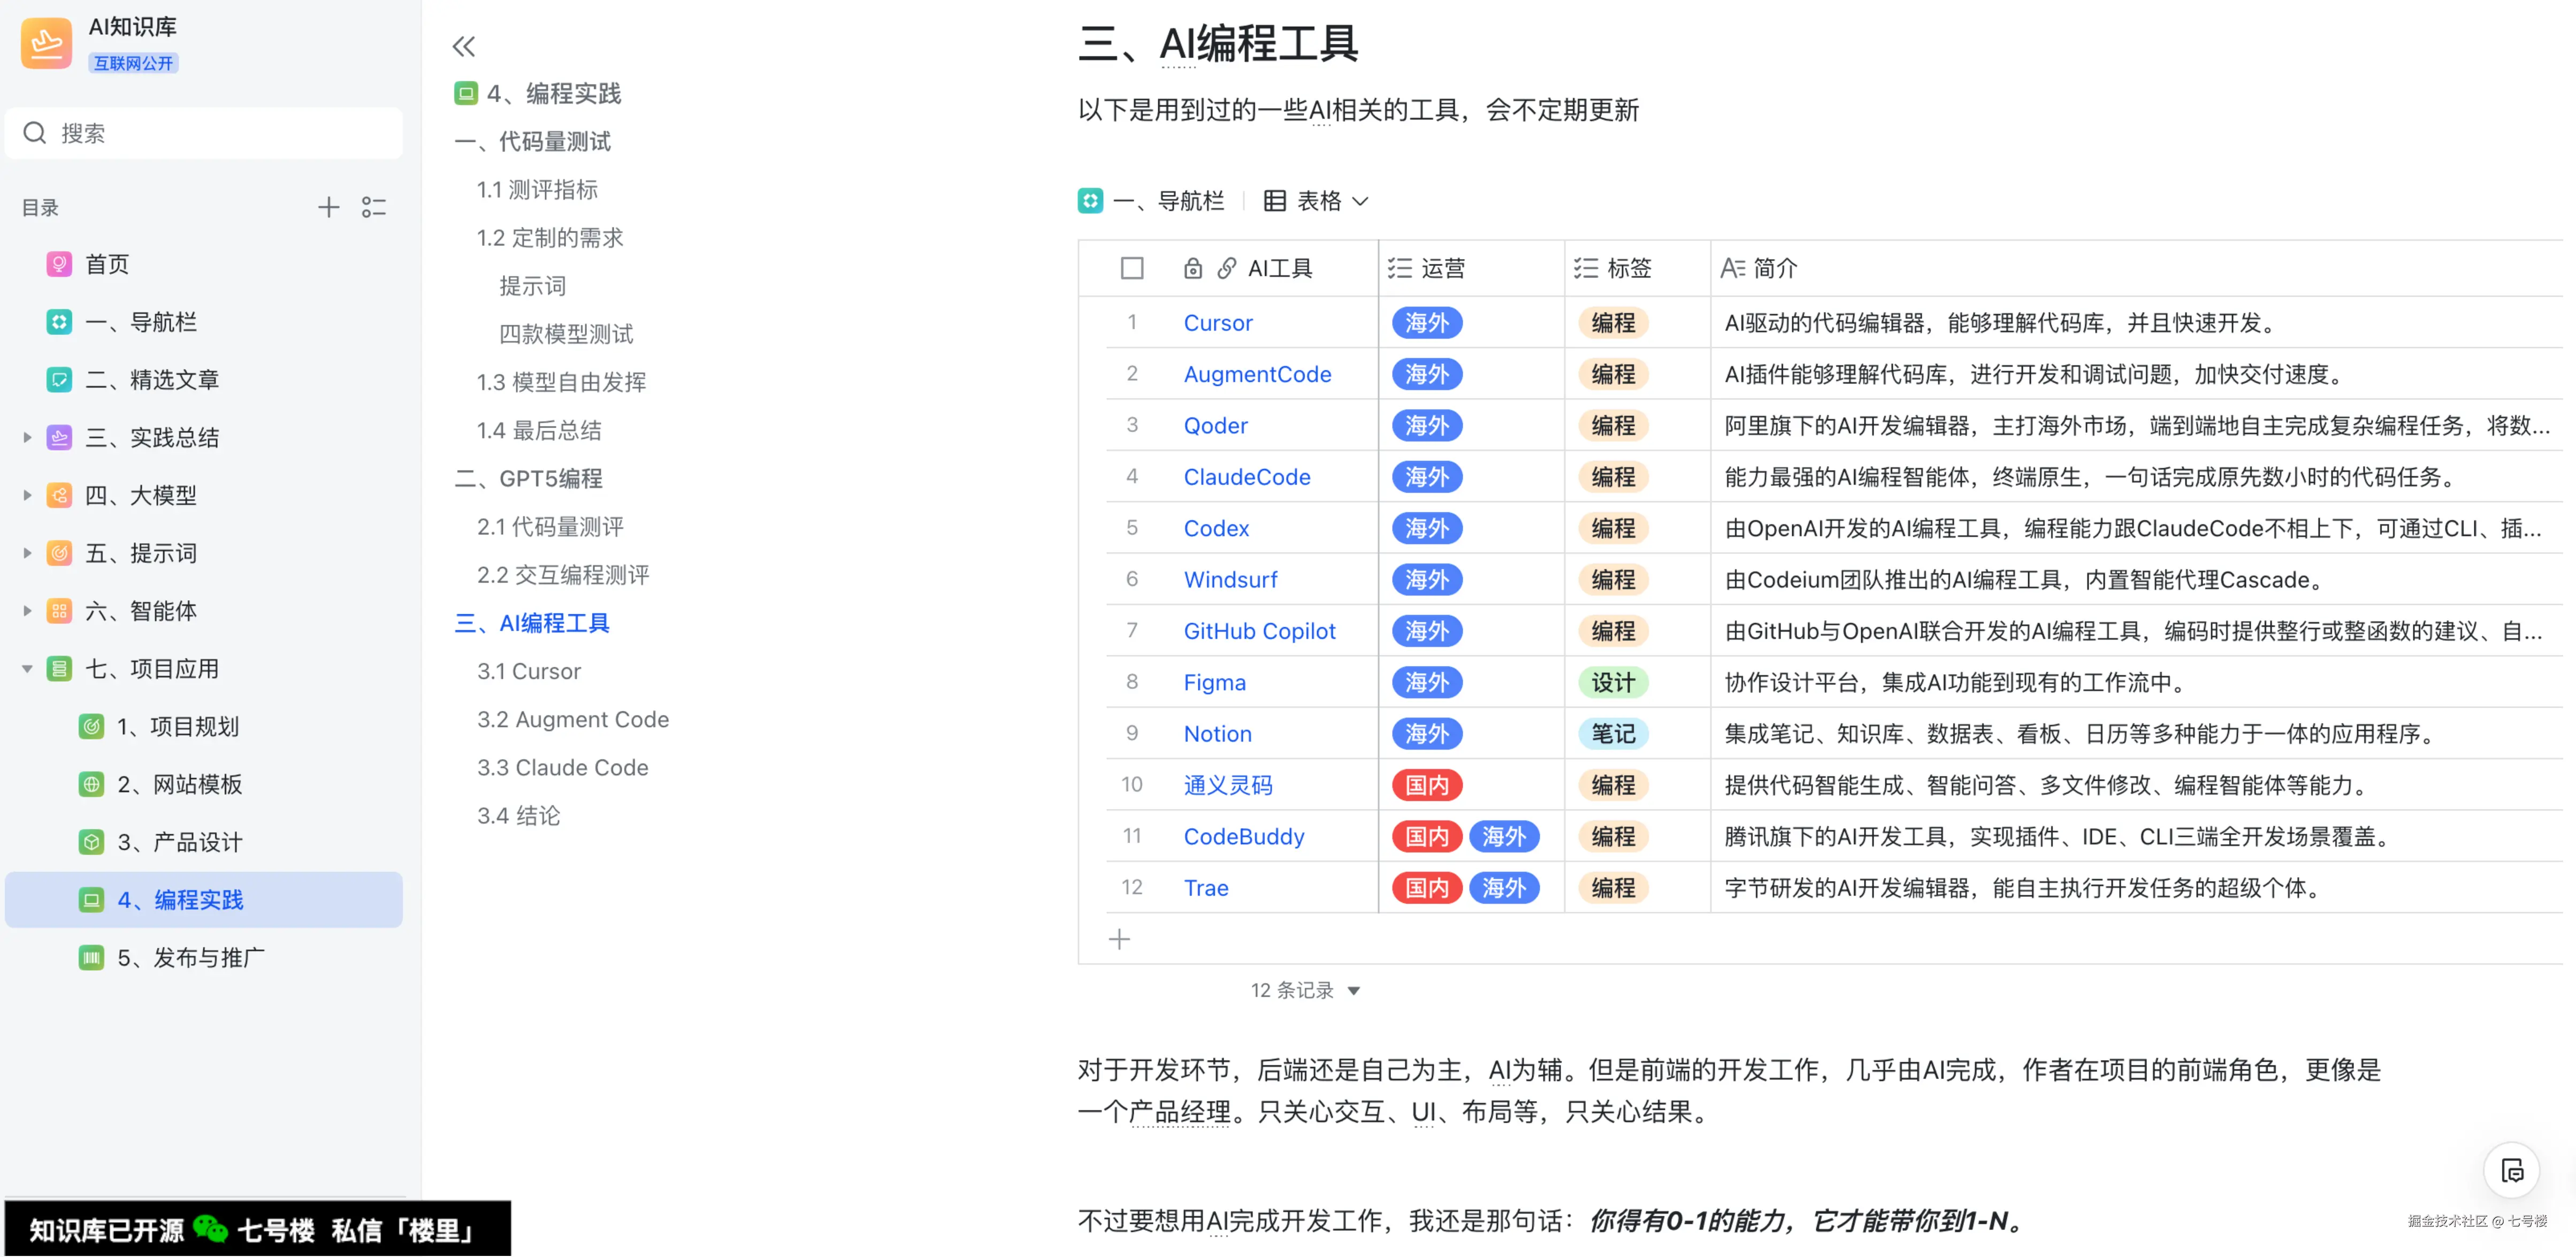Click the search magnifier icon in the sidebar
Viewport: 2576px width, 1257px height.
[34, 132]
